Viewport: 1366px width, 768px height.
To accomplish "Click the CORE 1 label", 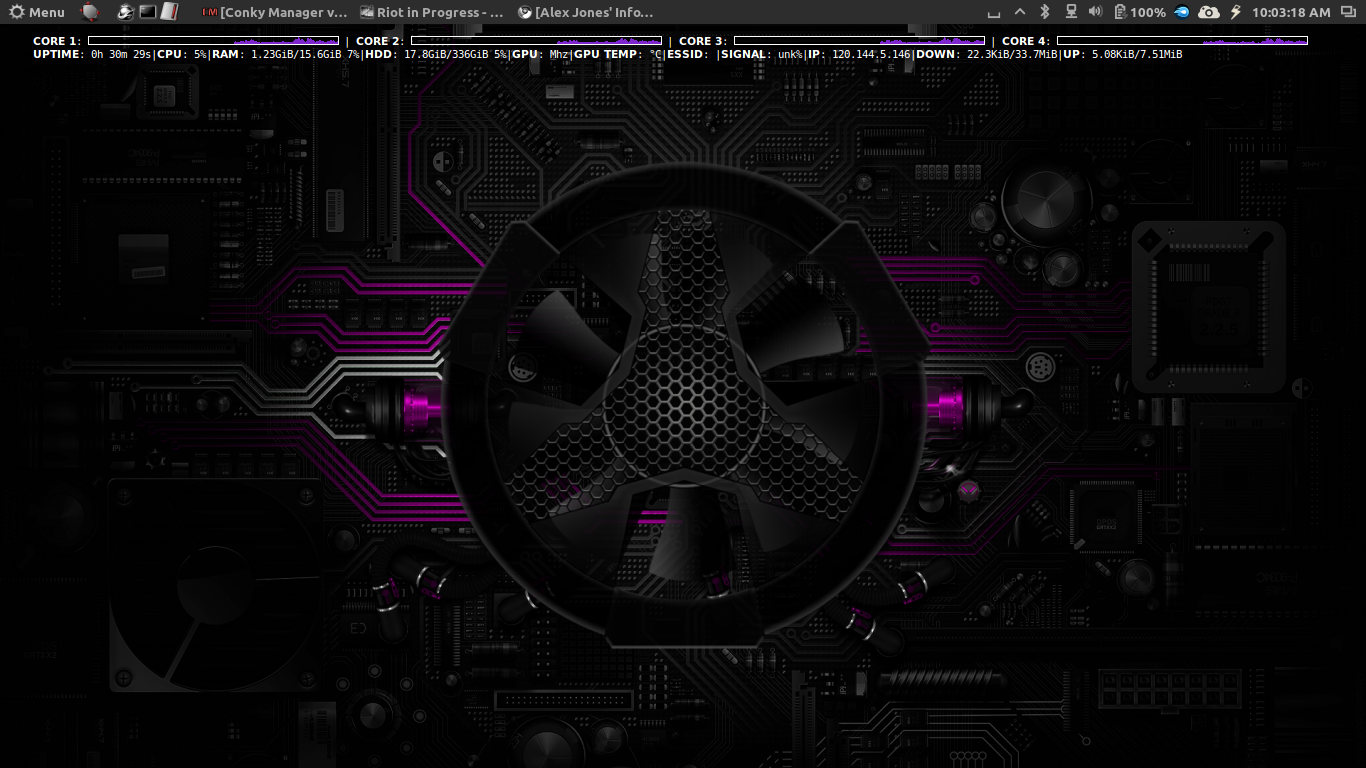I will click(x=57, y=41).
